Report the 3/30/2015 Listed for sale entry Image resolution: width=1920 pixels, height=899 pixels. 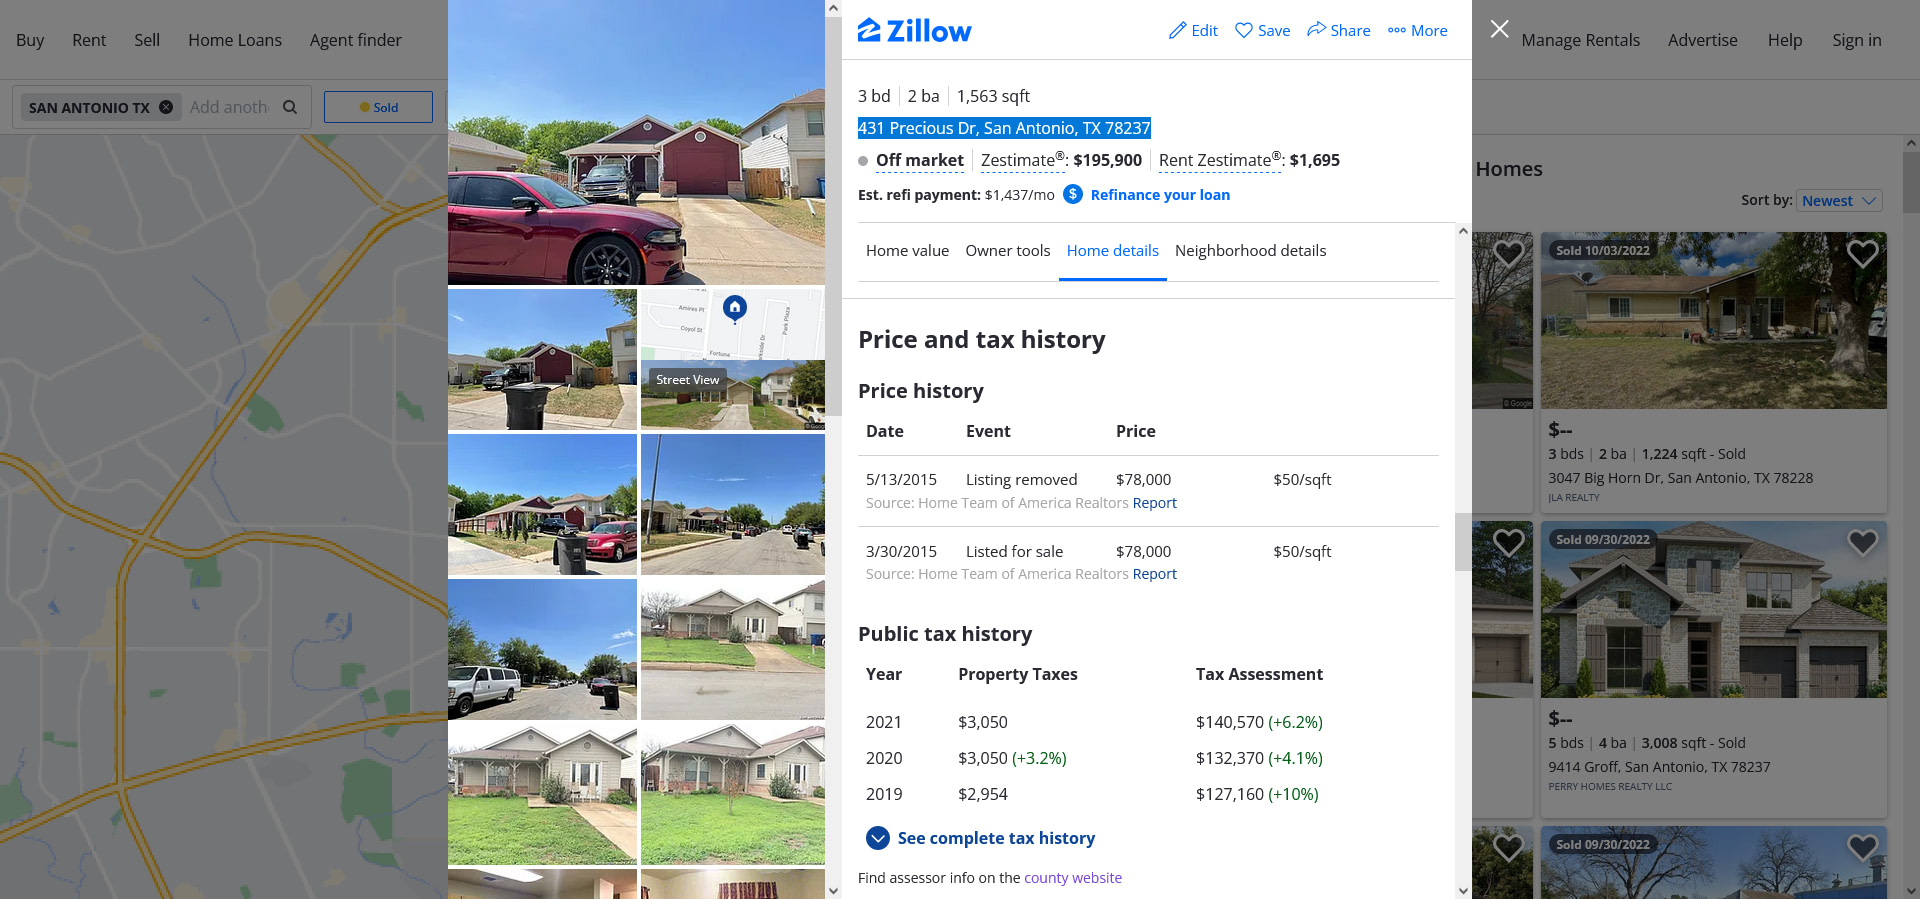click(x=1154, y=574)
